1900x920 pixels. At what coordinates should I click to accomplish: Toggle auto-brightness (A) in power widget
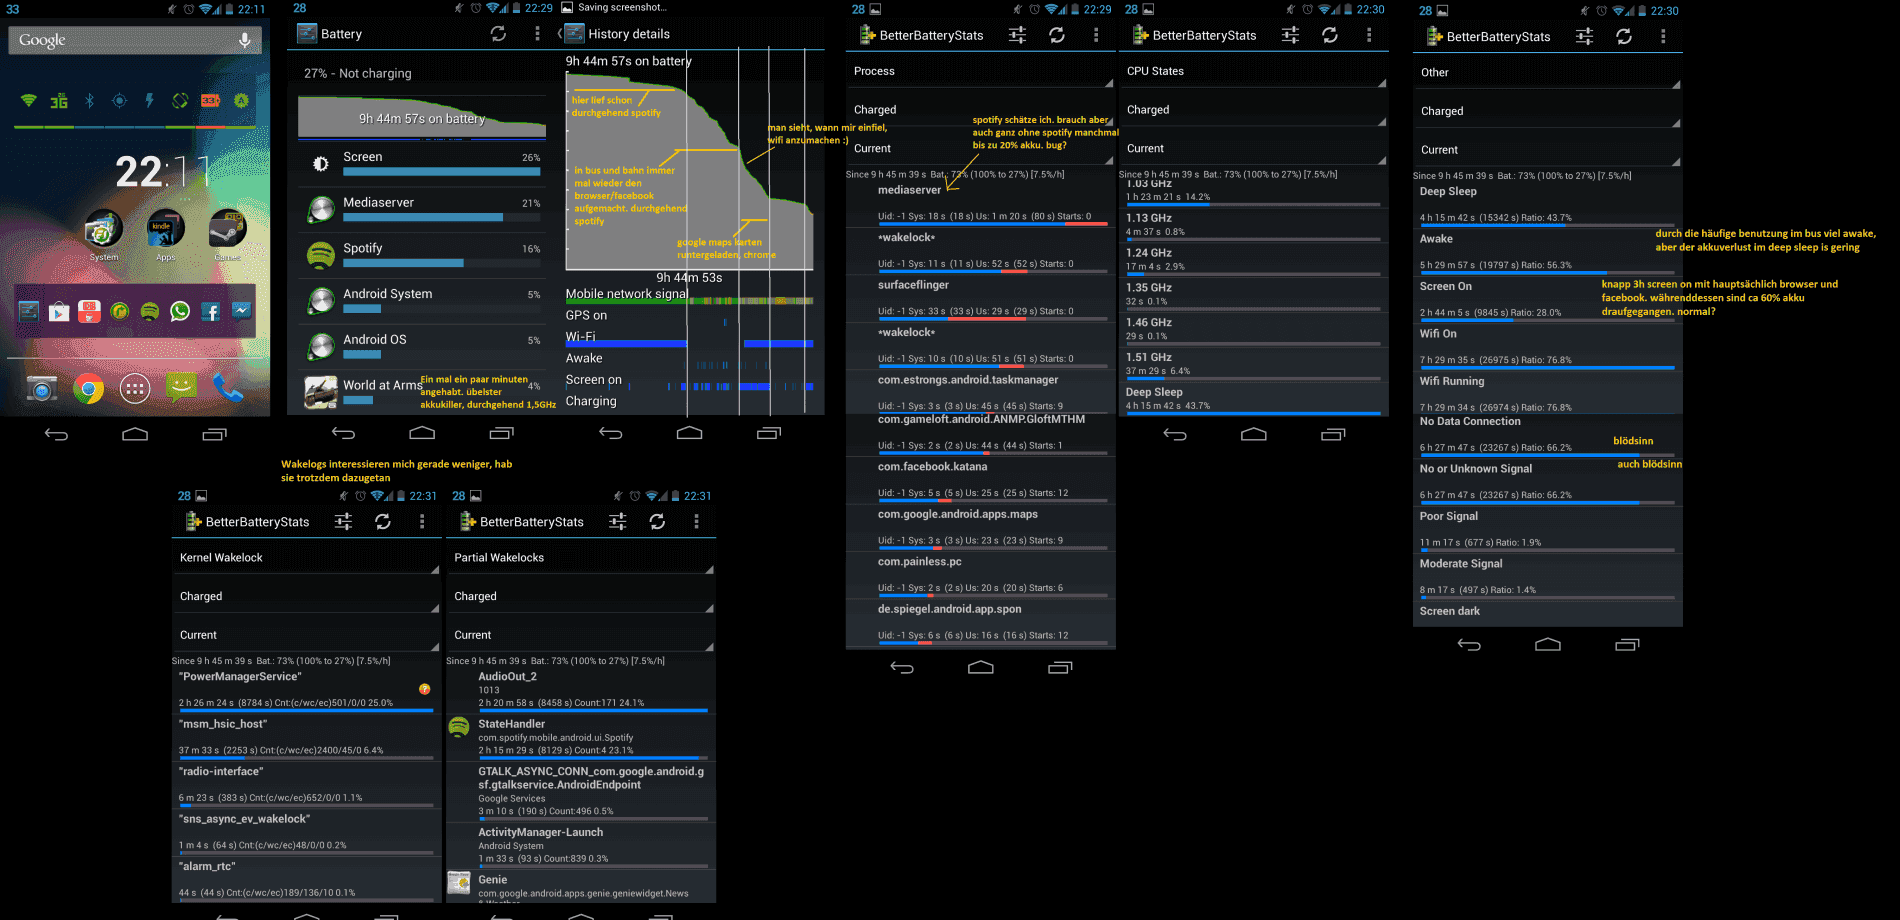tap(241, 101)
